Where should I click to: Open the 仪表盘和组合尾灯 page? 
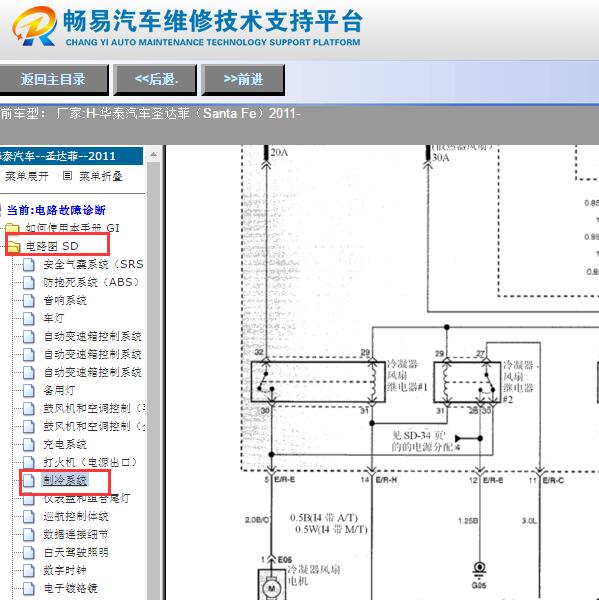pyautogui.click(x=87, y=498)
